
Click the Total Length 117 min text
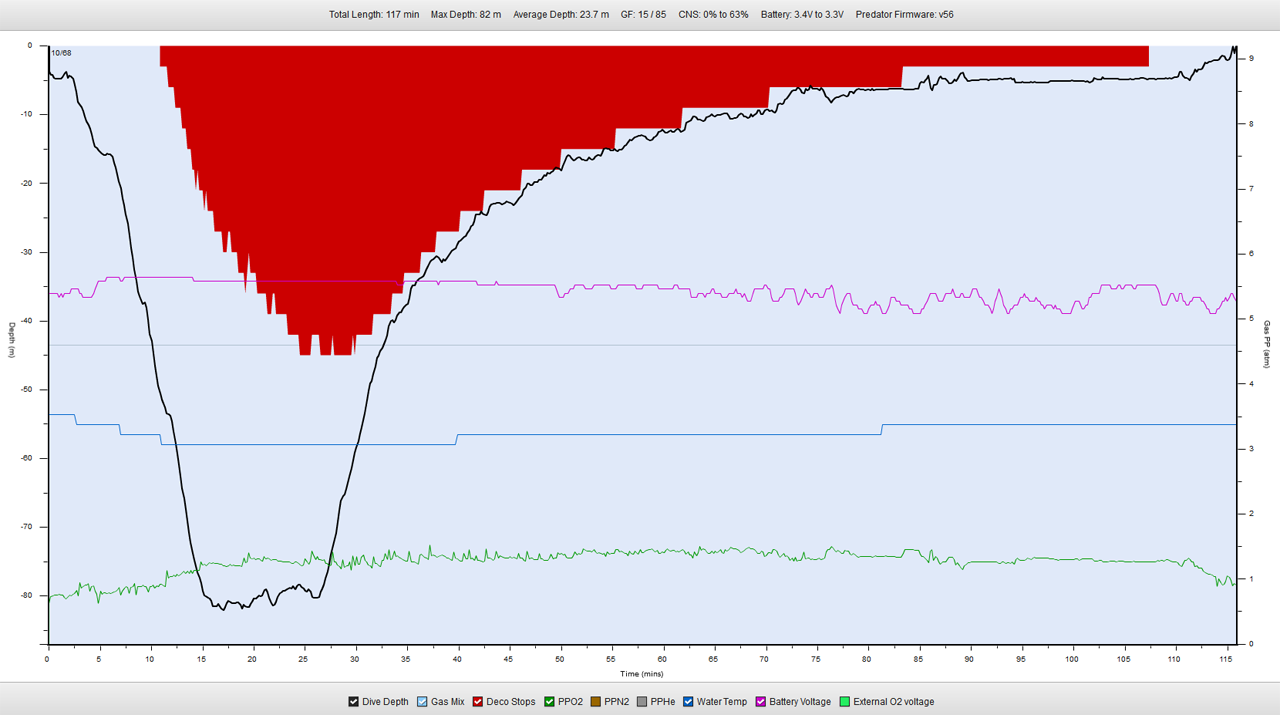(374, 15)
